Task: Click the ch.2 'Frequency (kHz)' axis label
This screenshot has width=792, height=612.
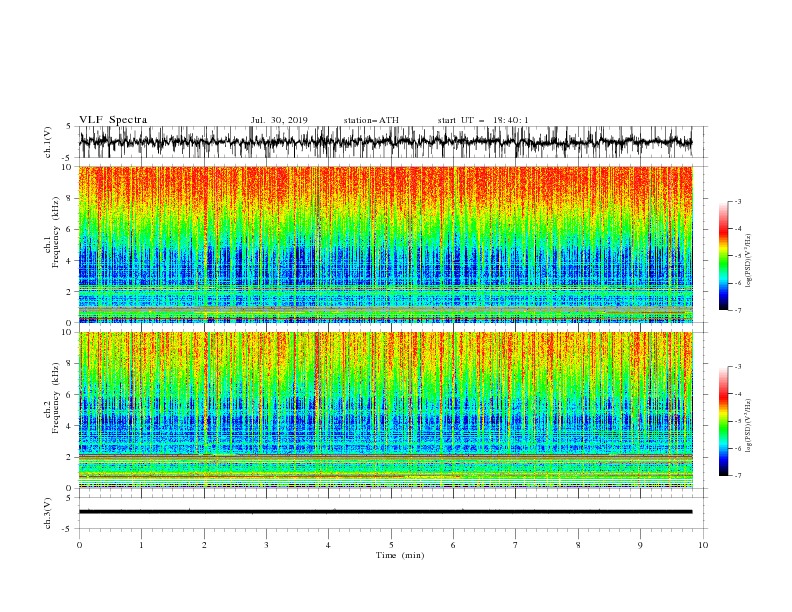Action: [56, 398]
